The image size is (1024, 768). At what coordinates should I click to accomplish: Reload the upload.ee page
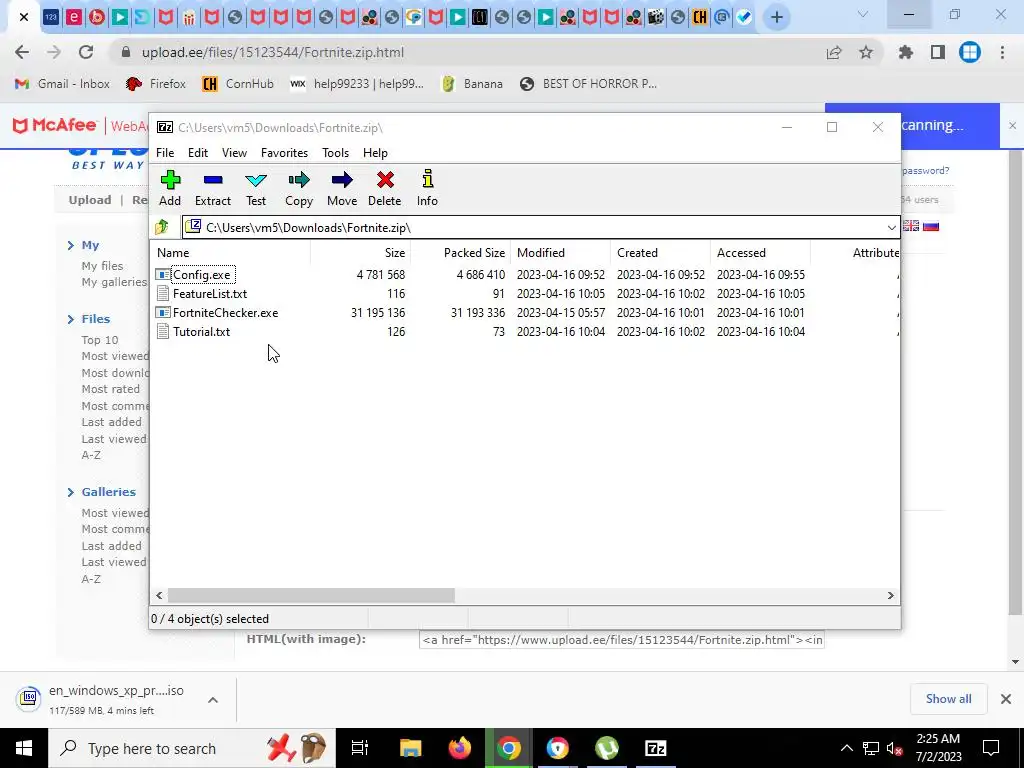click(x=86, y=52)
